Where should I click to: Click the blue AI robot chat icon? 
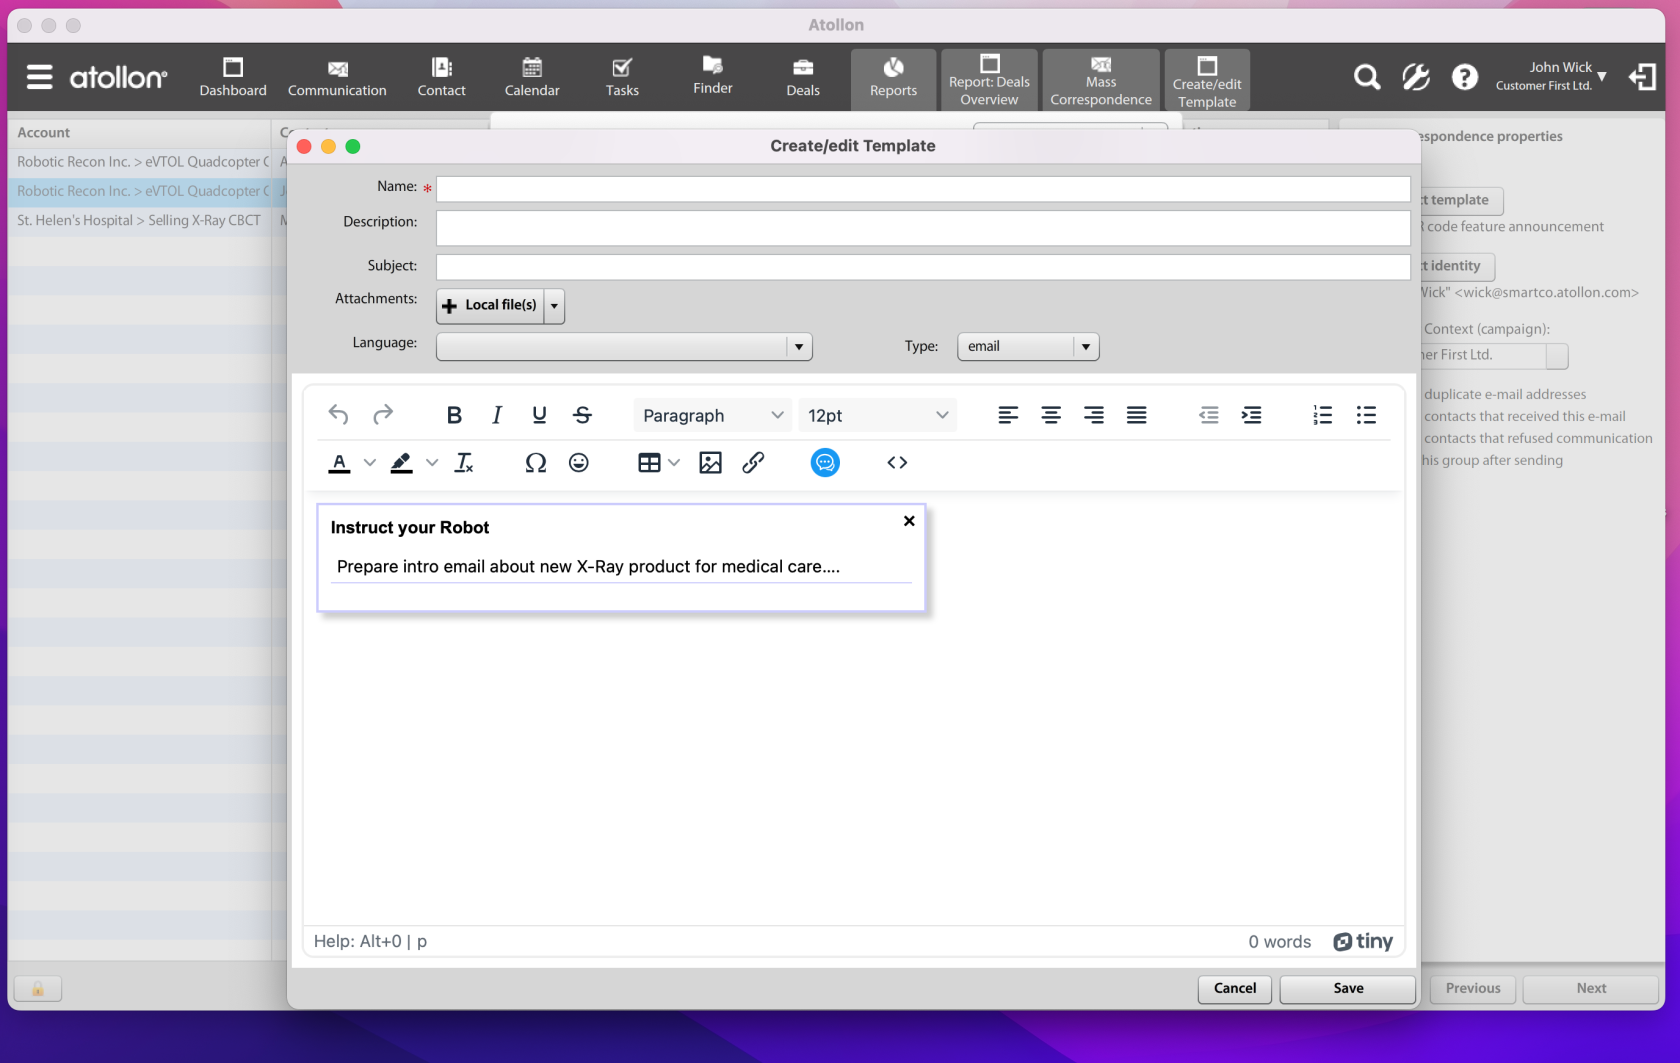pos(825,463)
